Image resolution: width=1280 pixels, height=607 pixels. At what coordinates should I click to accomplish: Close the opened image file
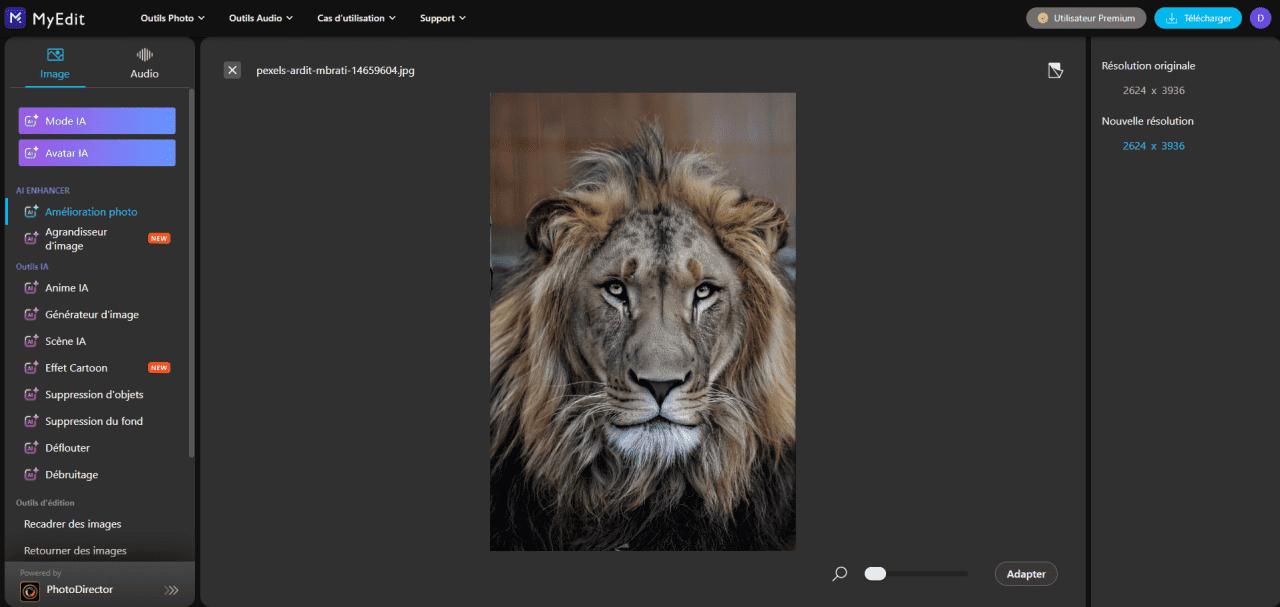pyautogui.click(x=232, y=70)
